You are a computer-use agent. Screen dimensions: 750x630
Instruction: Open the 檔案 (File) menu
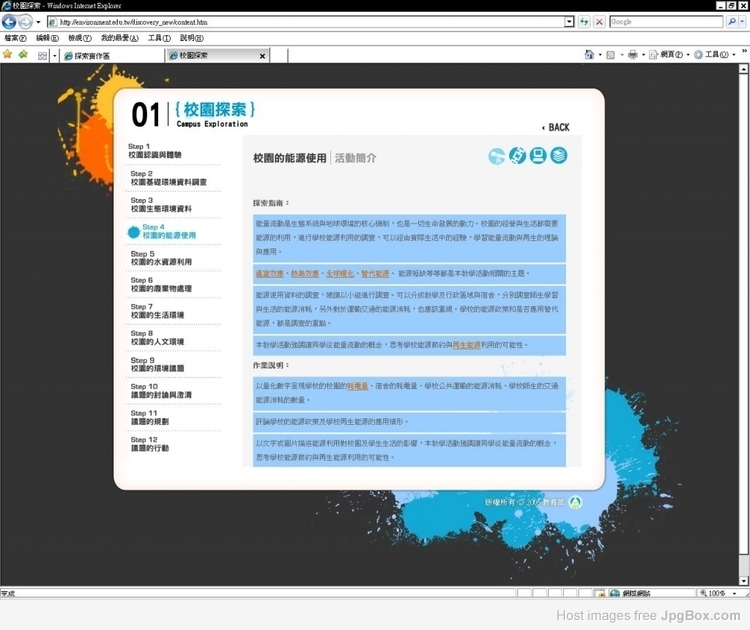click(15, 38)
